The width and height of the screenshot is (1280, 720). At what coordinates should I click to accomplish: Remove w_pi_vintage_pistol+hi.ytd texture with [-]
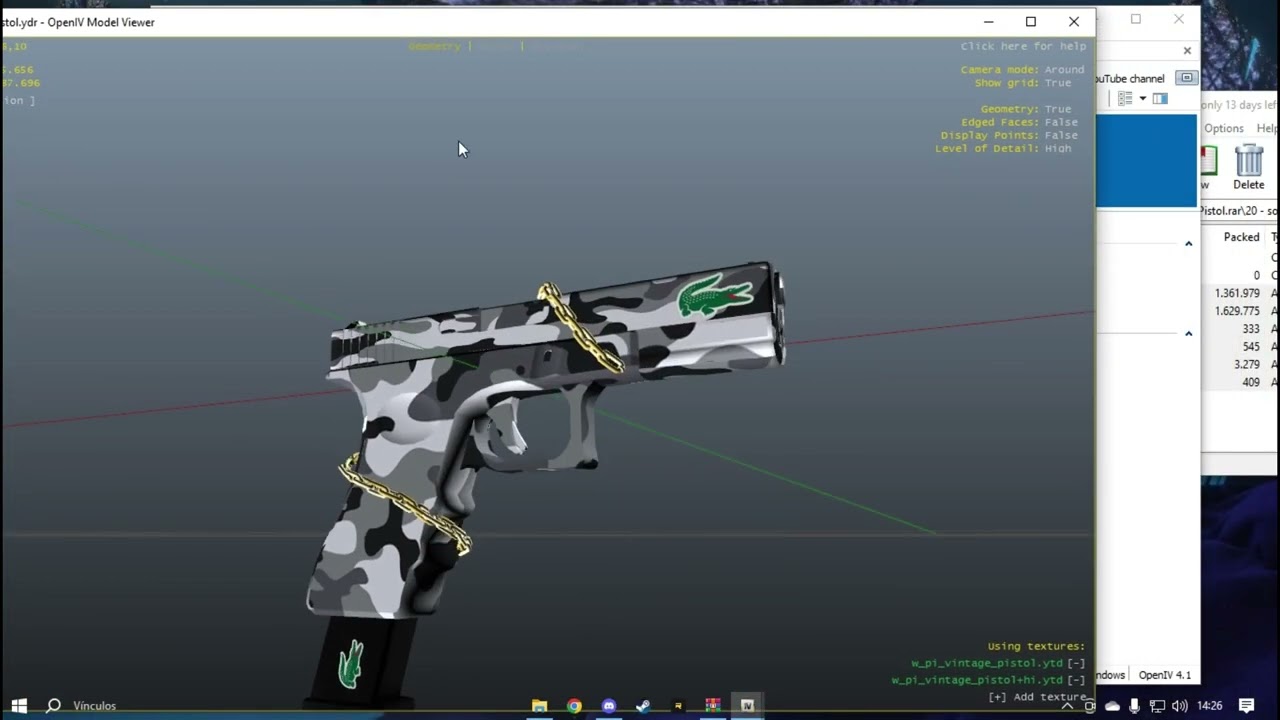(1076, 680)
